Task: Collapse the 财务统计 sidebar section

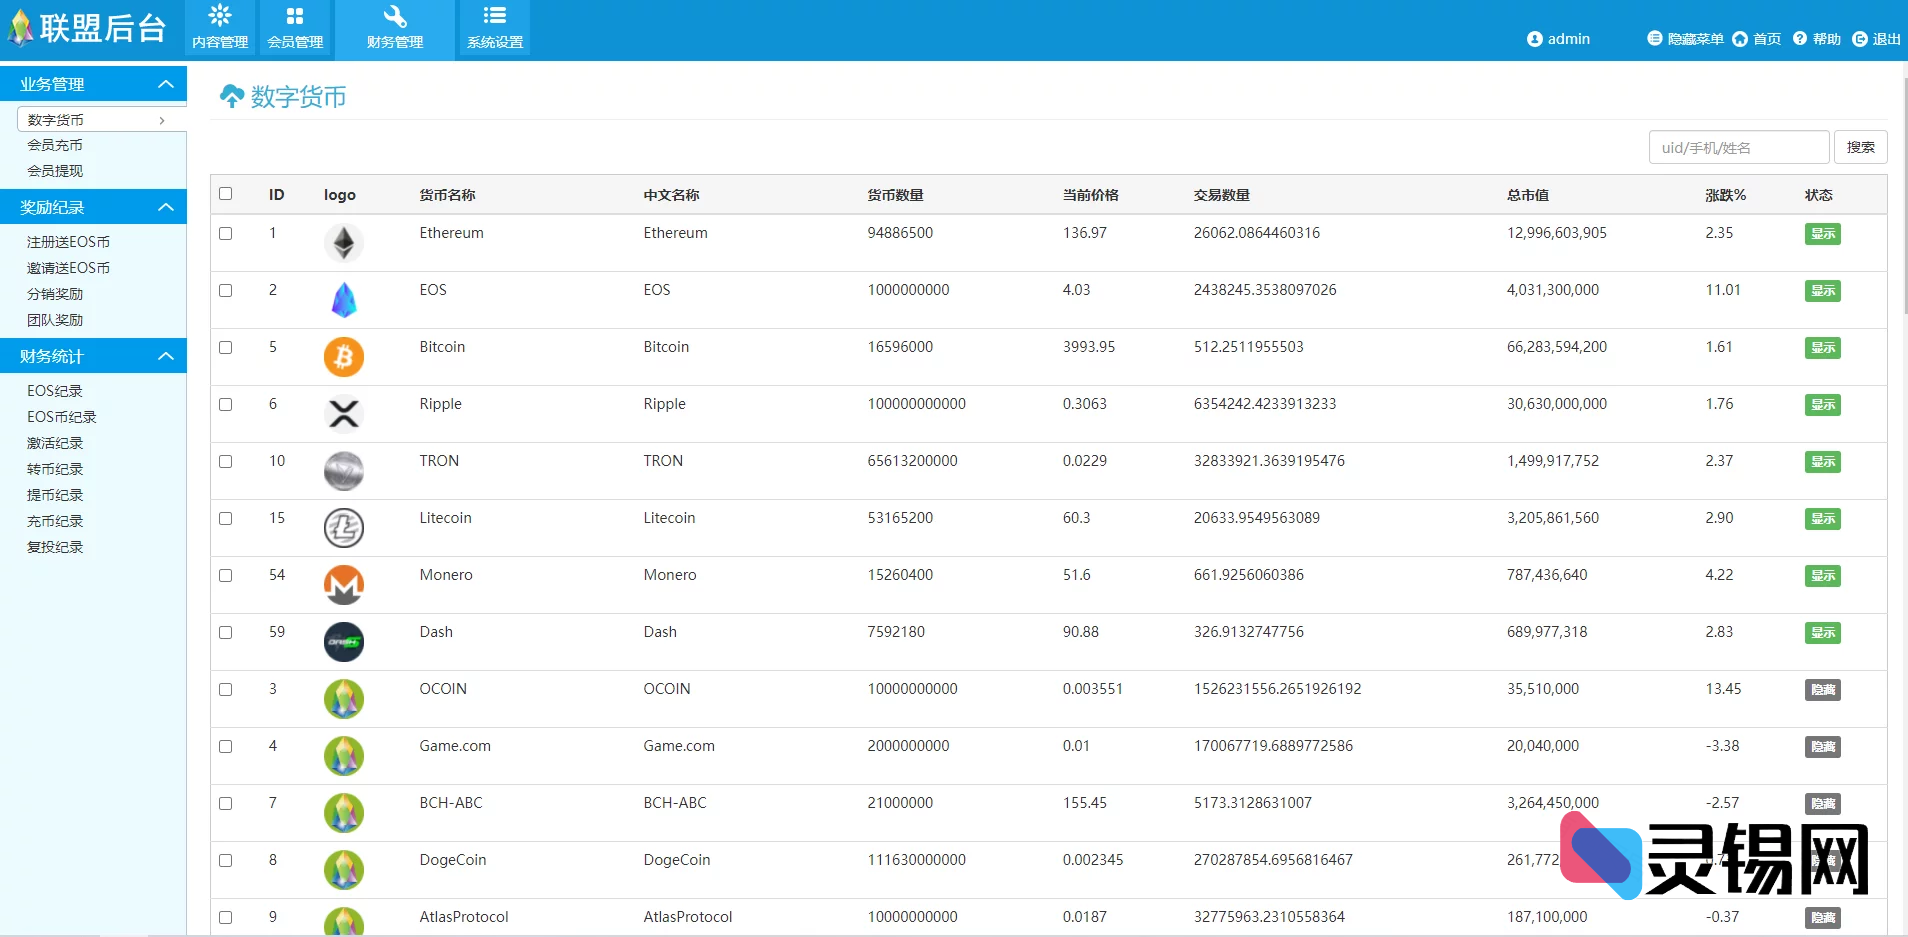Action: (166, 356)
